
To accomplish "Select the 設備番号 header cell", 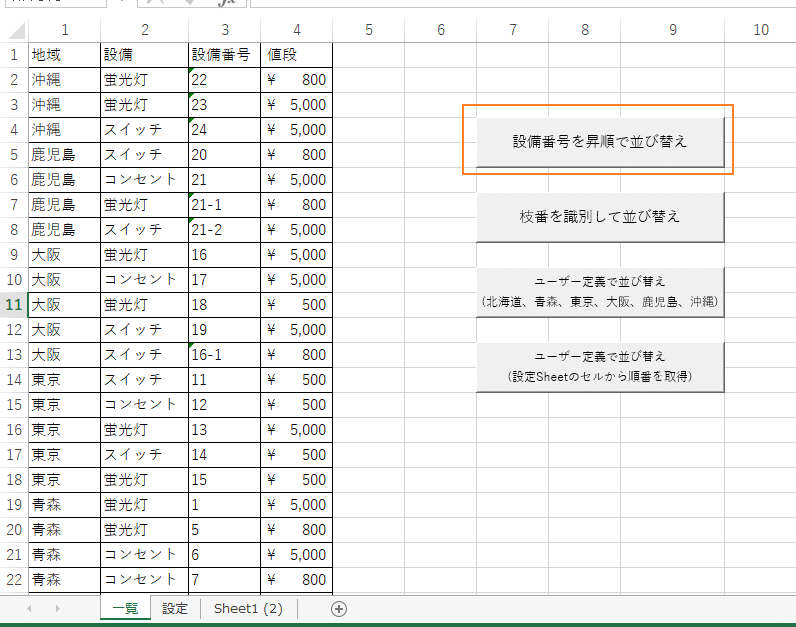I will [x=224, y=55].
